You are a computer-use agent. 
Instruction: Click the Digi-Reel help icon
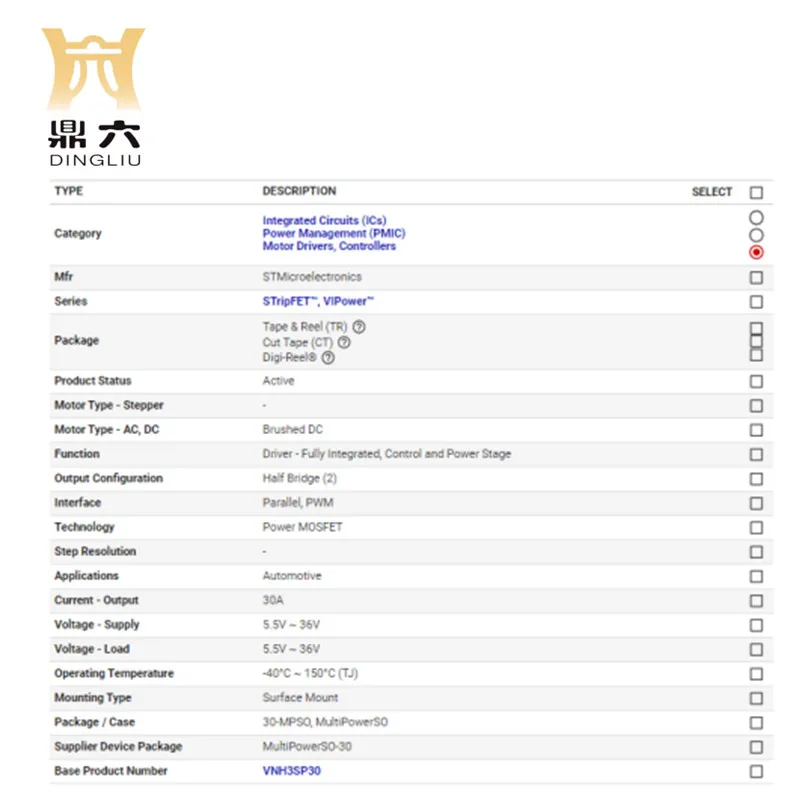(328, 358)
